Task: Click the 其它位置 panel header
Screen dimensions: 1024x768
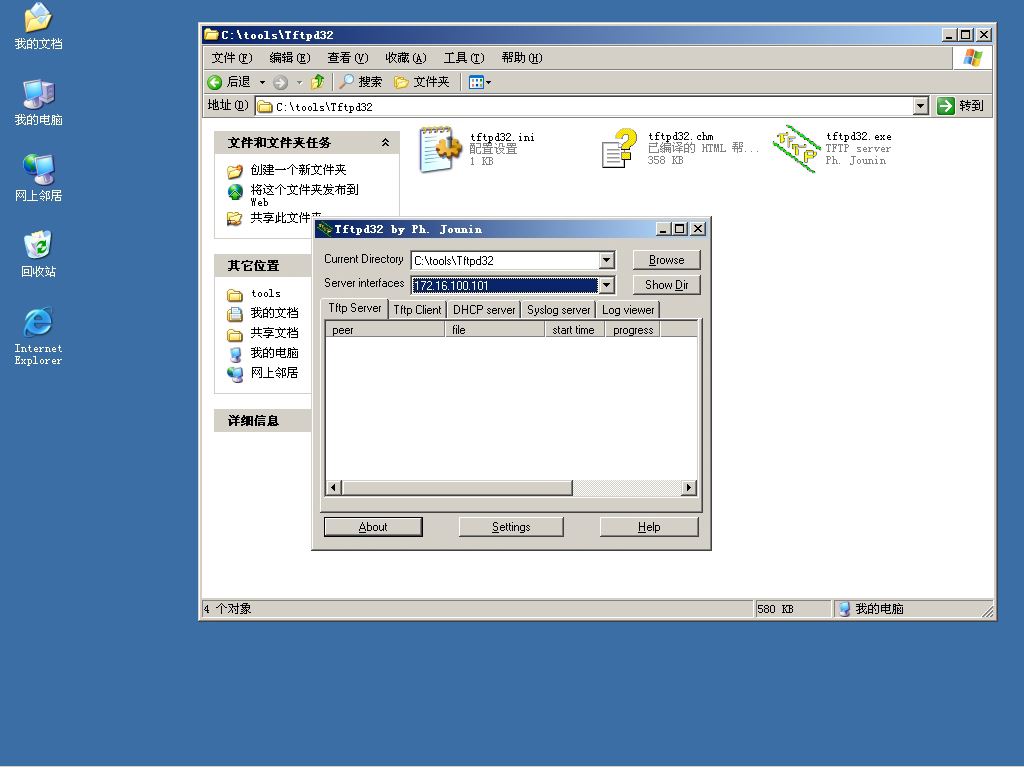Action: click(263, 266)
